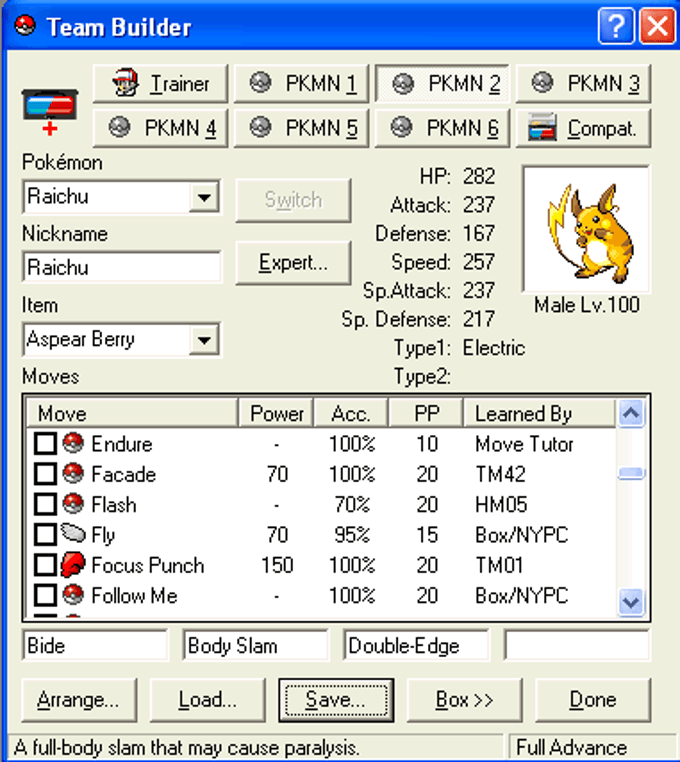The width and height of the screenshot is (680, 762).
Task: Tick the Follow Me checkbox
Action: coord(45,595)
